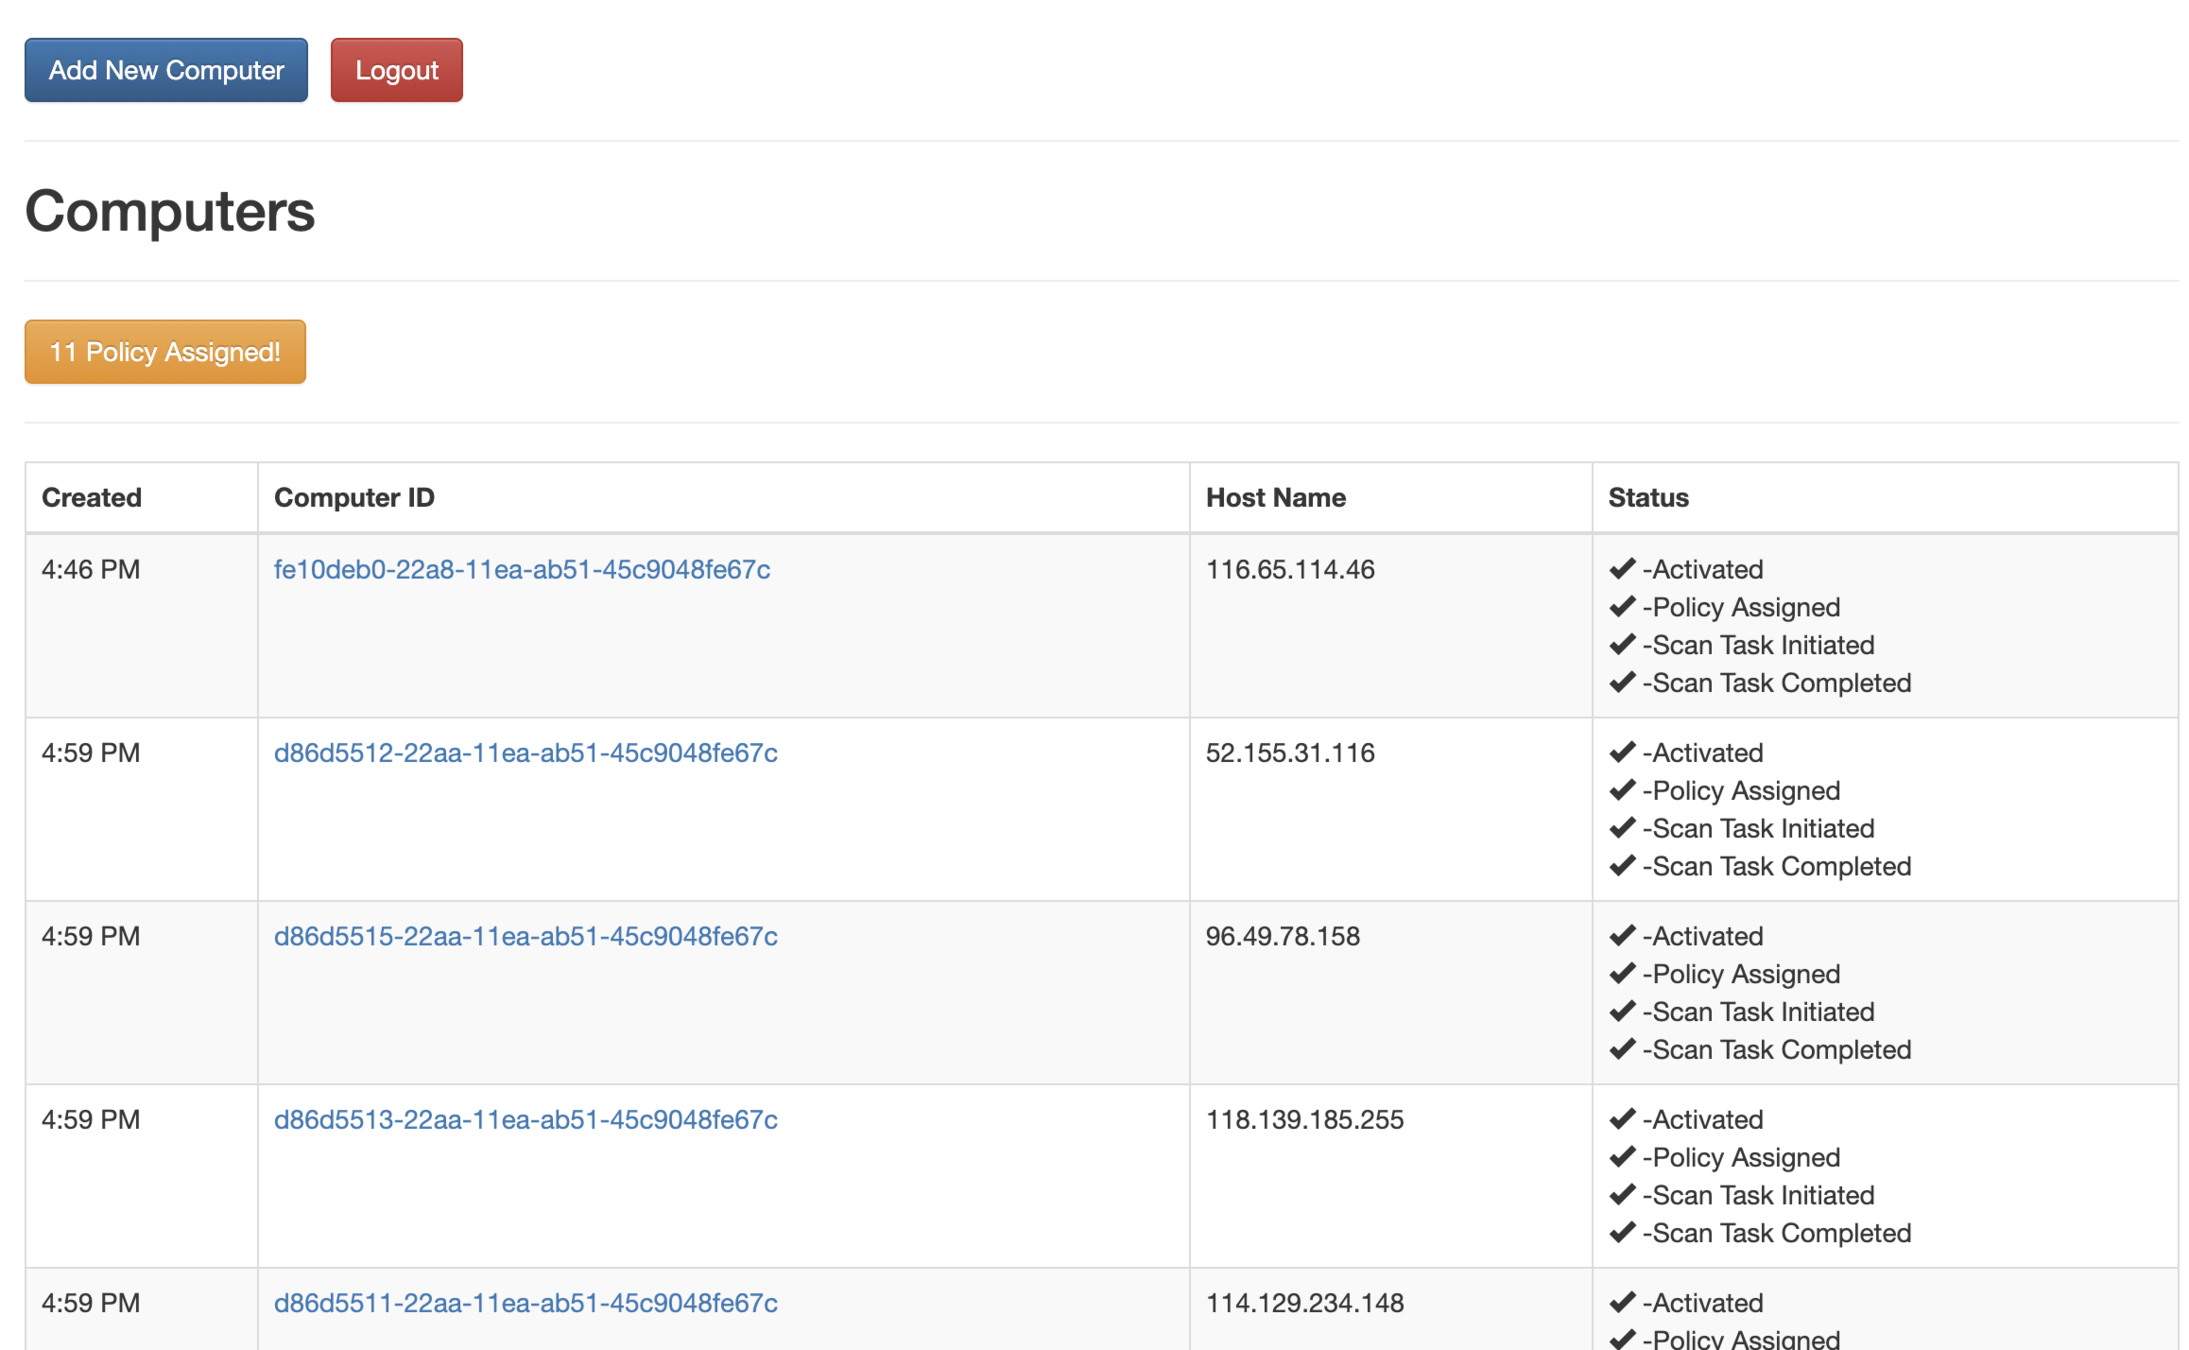
Task: Click the Host Name column header
Action: click(x=1275, y=497)
